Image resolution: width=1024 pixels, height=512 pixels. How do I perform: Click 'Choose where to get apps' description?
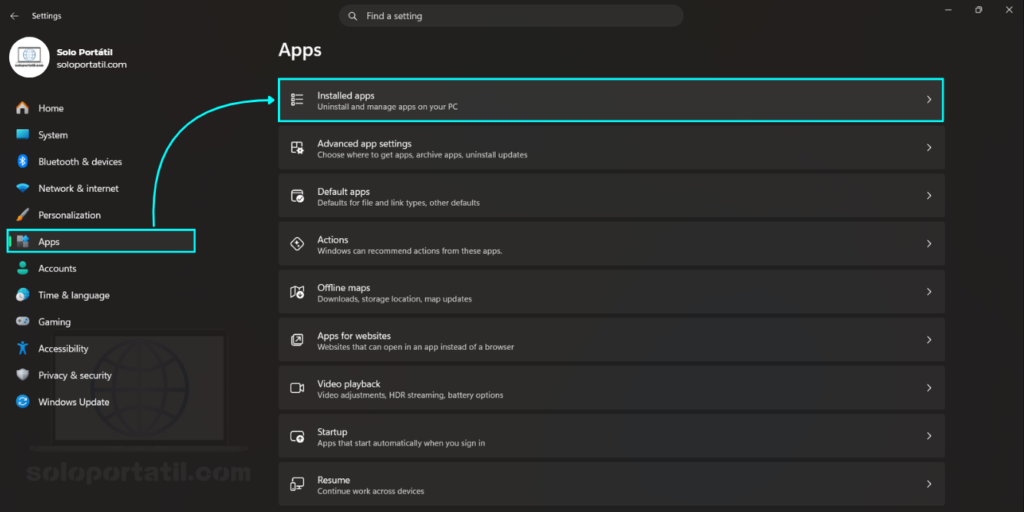[x=422, y=155]
